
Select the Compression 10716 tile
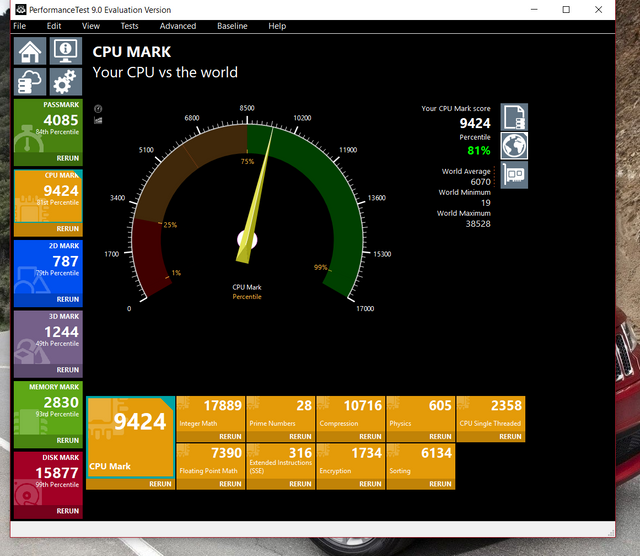coord(351,414)
